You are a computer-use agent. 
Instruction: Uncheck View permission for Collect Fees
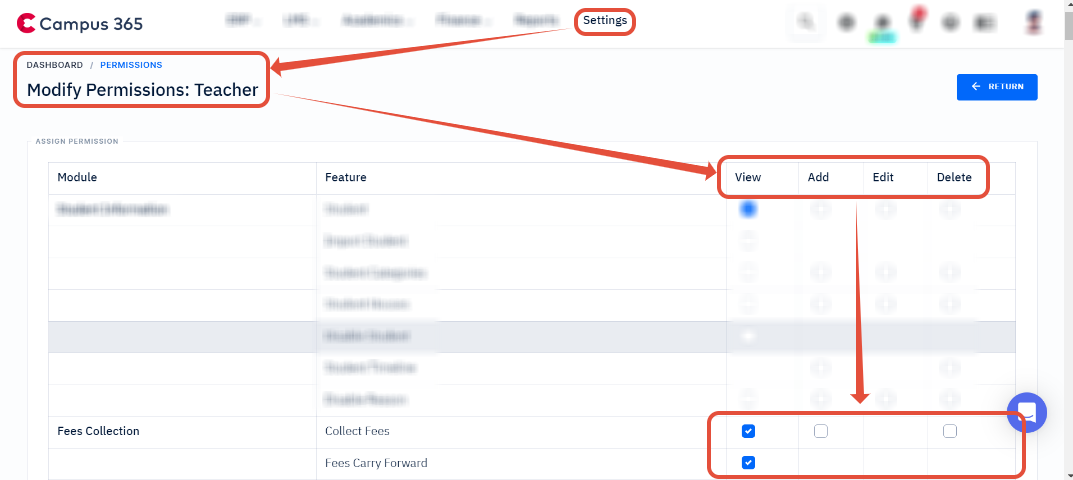748,431
